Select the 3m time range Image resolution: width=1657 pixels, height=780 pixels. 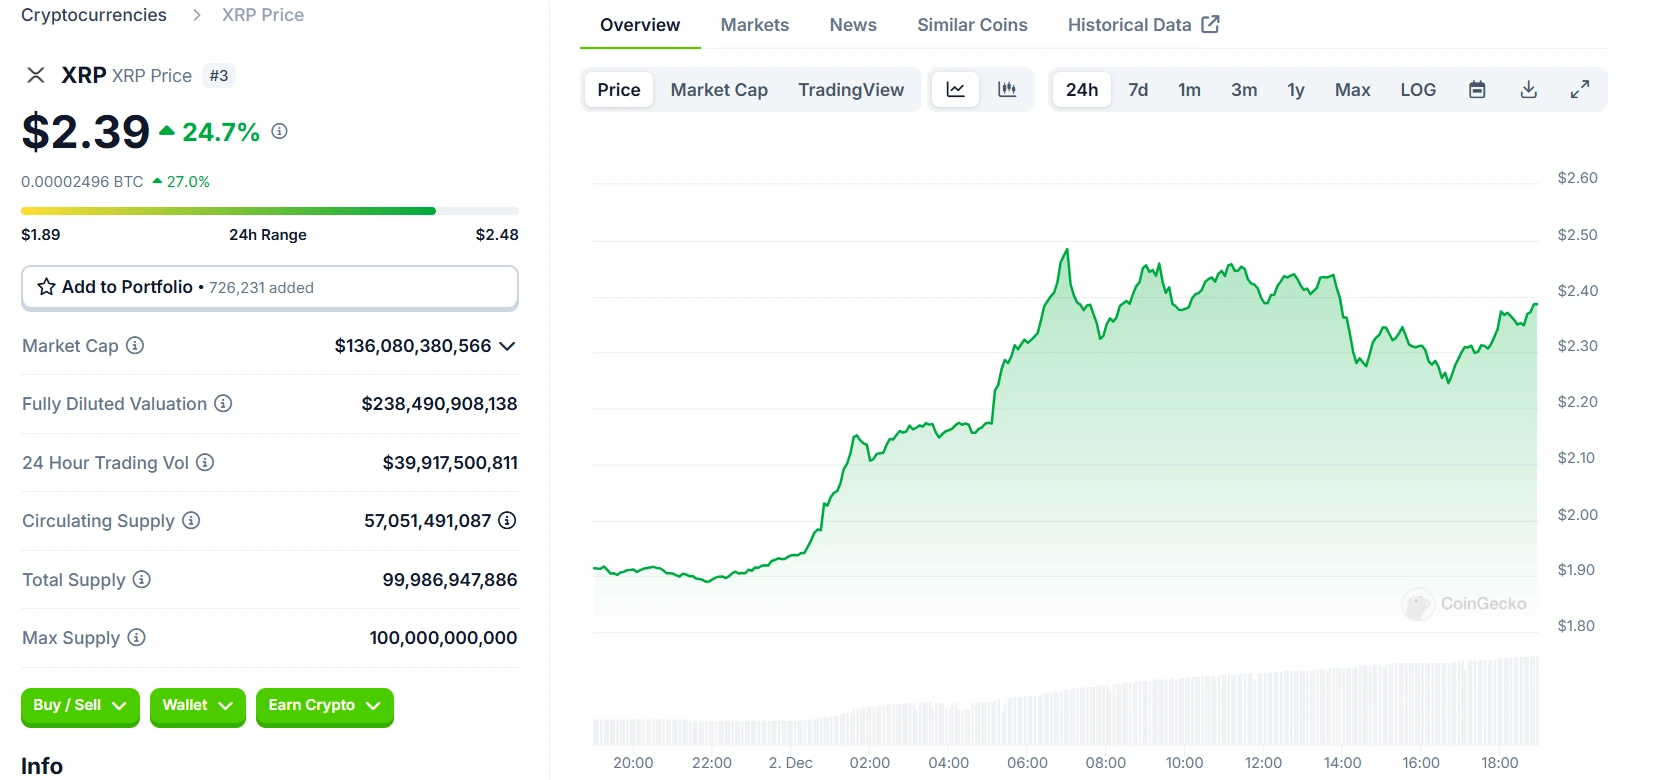[1244, 90]
